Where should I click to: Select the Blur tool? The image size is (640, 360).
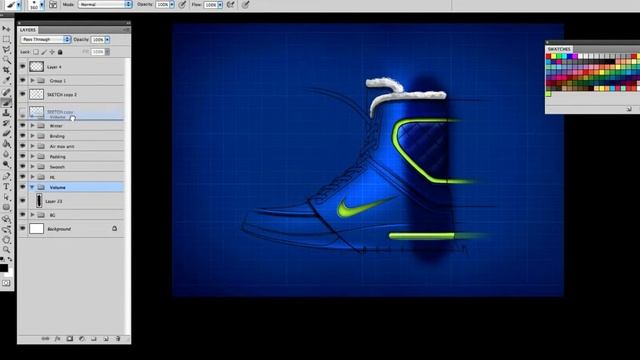6,154
